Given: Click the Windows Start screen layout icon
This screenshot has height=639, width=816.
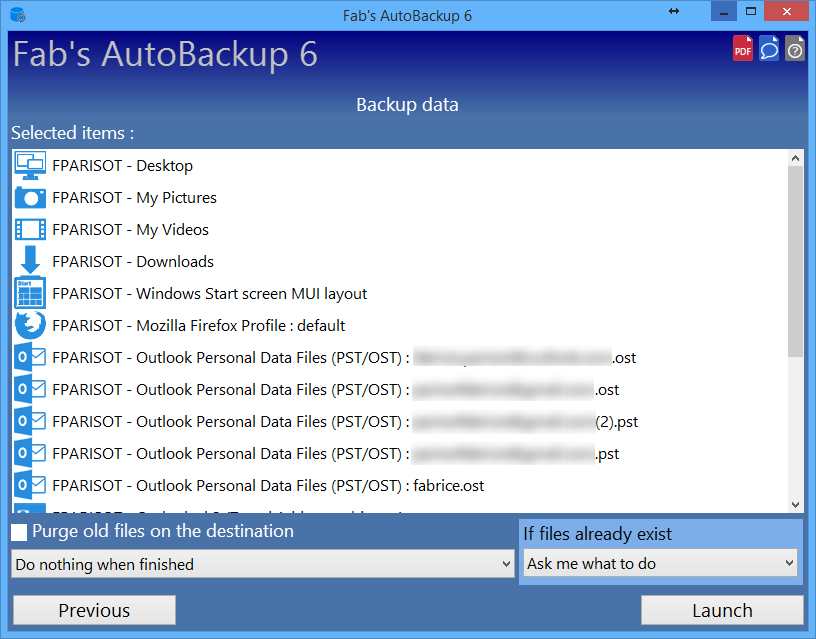Looking at the screenshot, I should tap(30, 293).
